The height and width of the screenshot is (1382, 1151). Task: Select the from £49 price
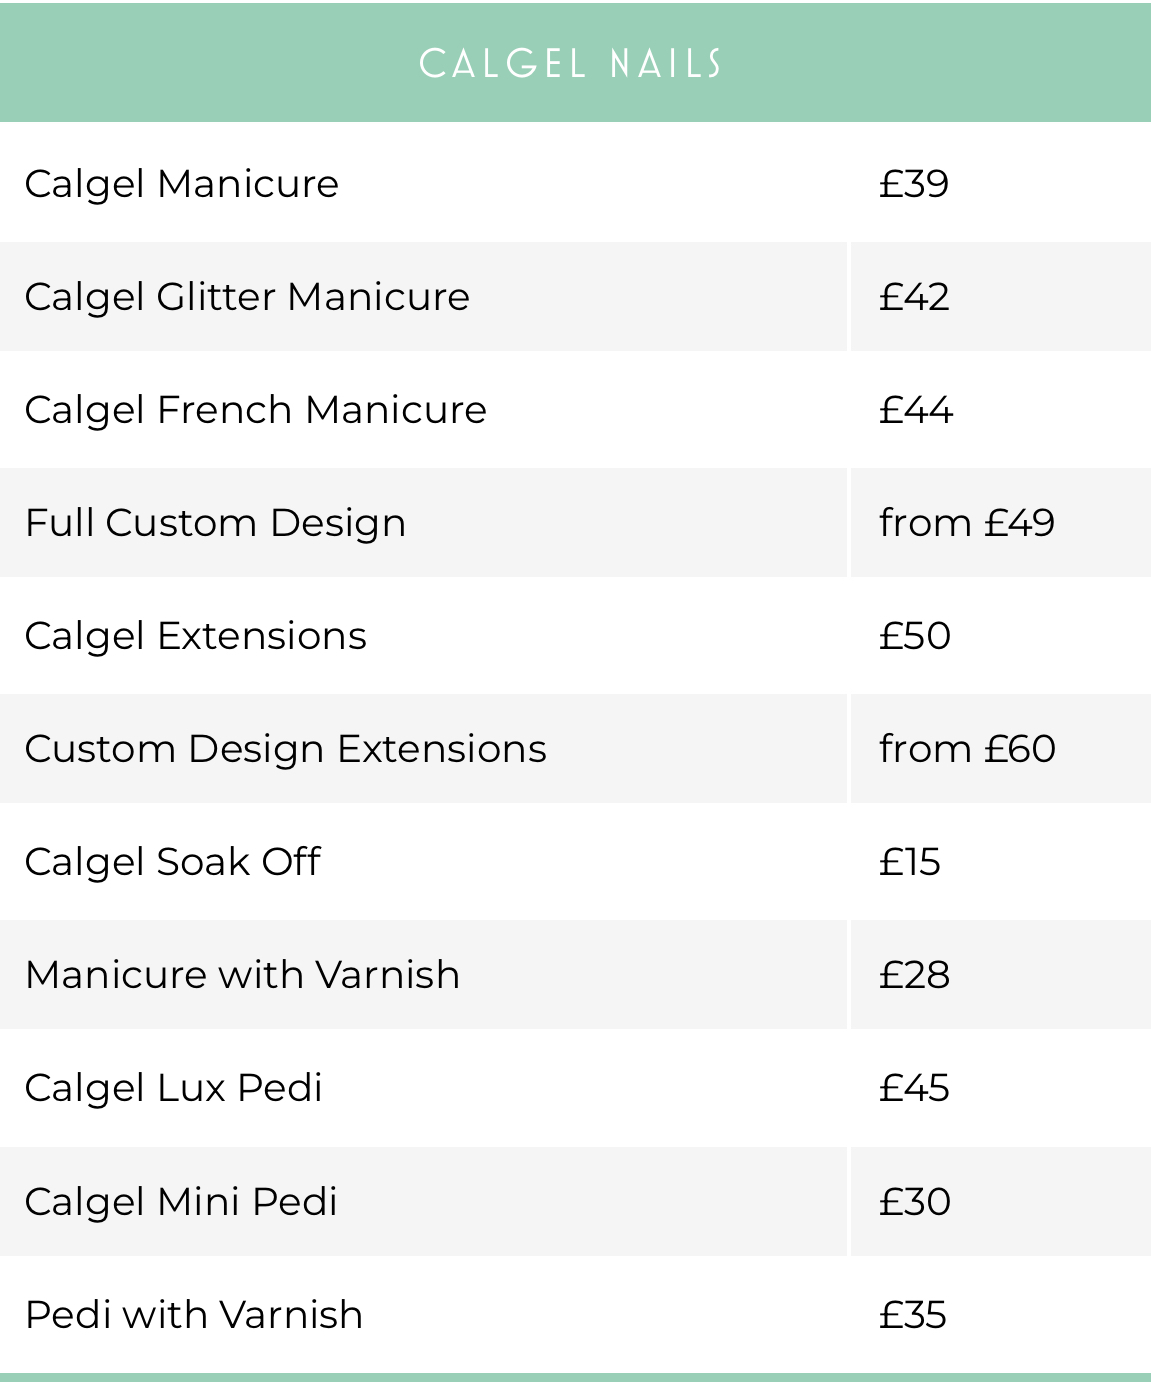[x=966, y=522]
